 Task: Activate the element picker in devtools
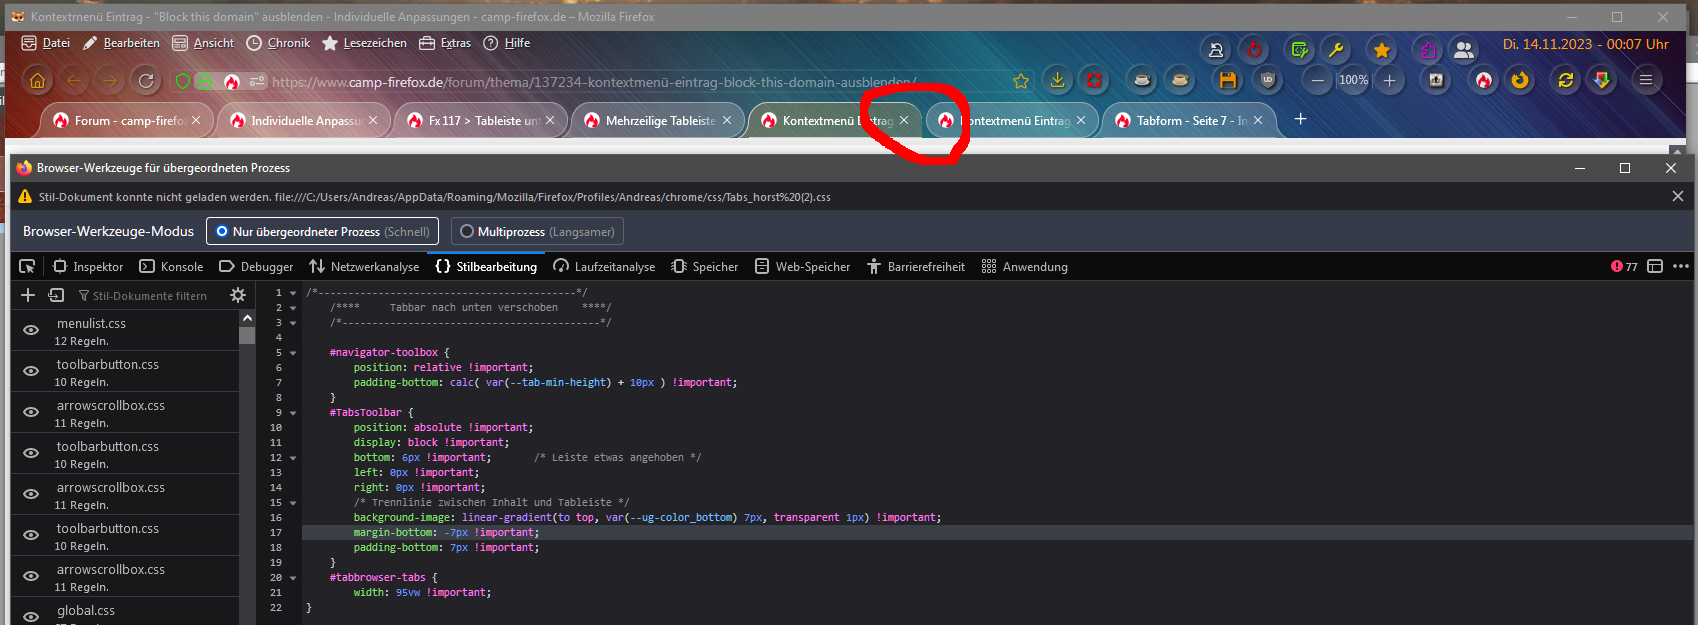pyautogui.click(x=27, y=266)
